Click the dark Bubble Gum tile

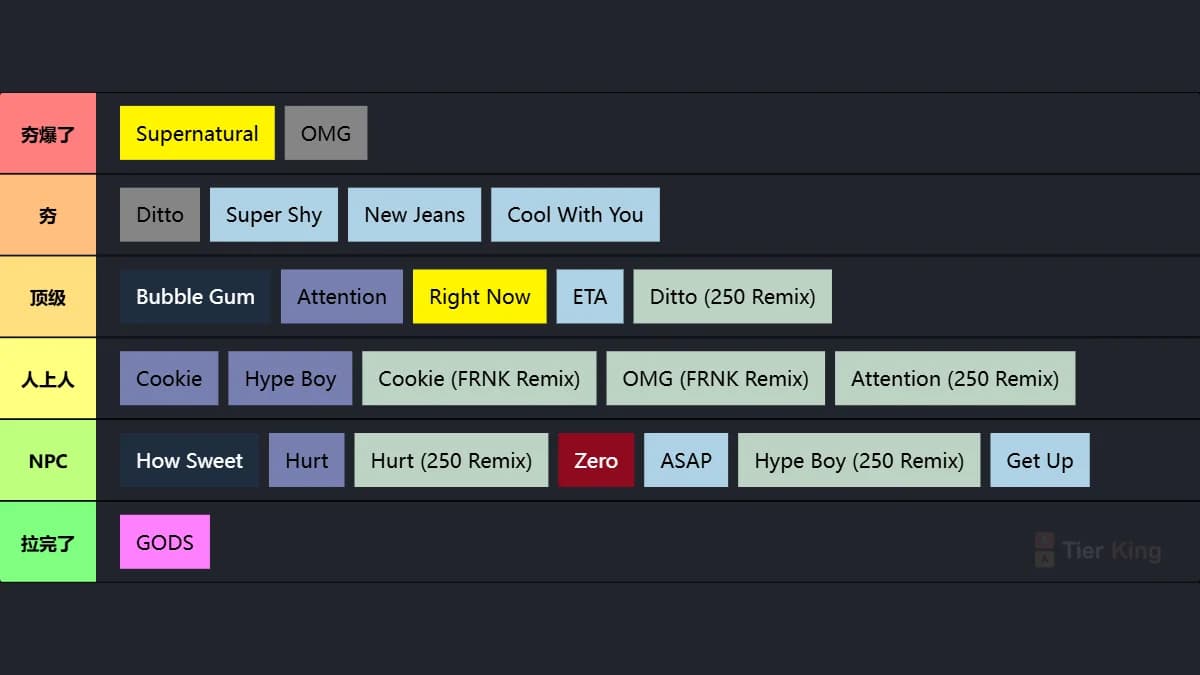tap(195, 297)
